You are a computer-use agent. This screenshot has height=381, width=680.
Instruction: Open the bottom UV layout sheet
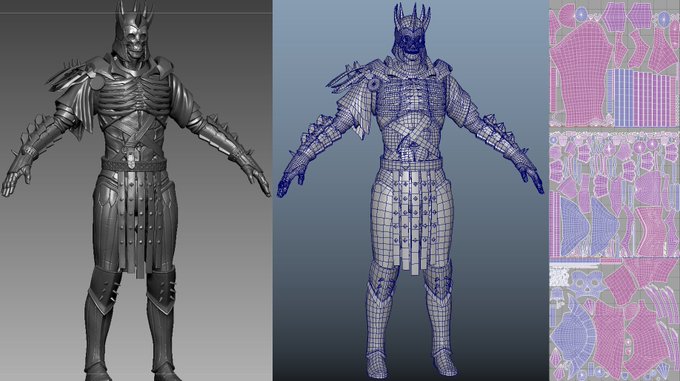pos(614,319)
